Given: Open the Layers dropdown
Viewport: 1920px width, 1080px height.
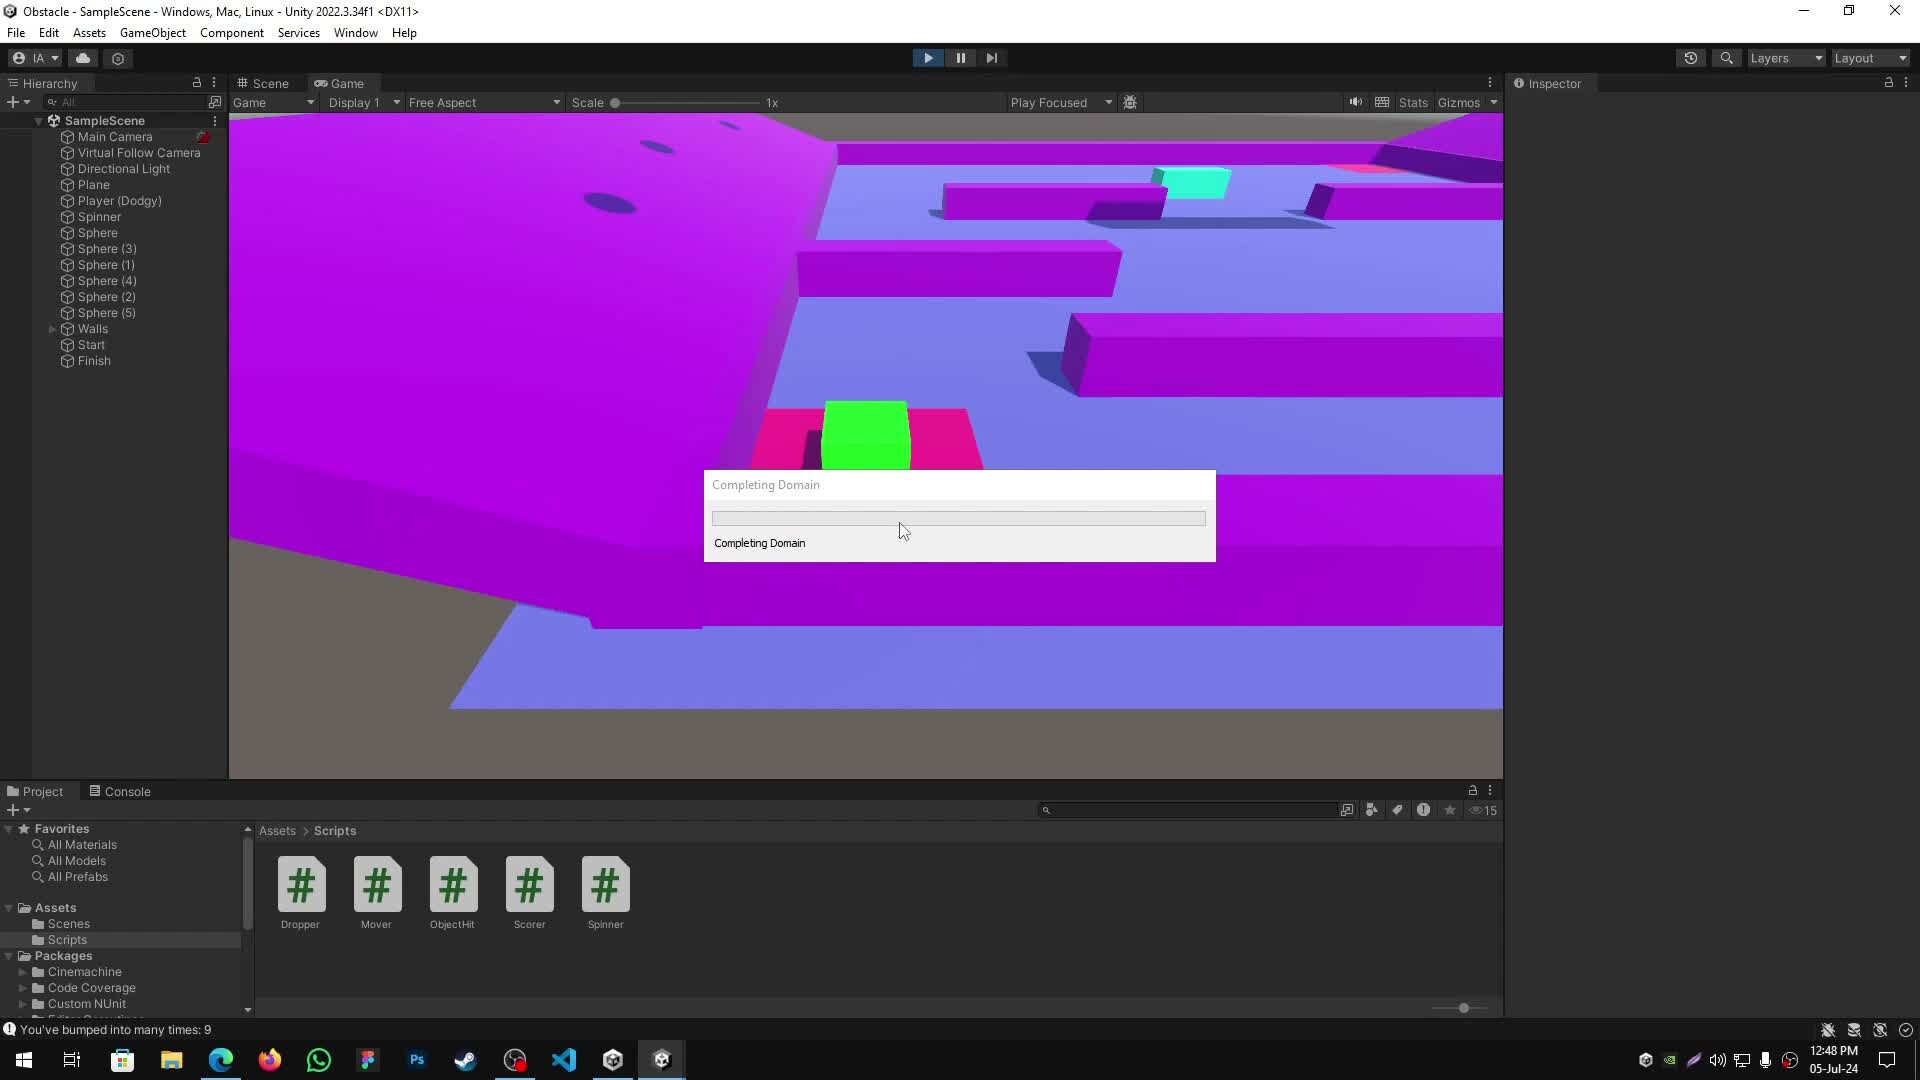Looking at the screenshot, I should (x=1786, y=58).
